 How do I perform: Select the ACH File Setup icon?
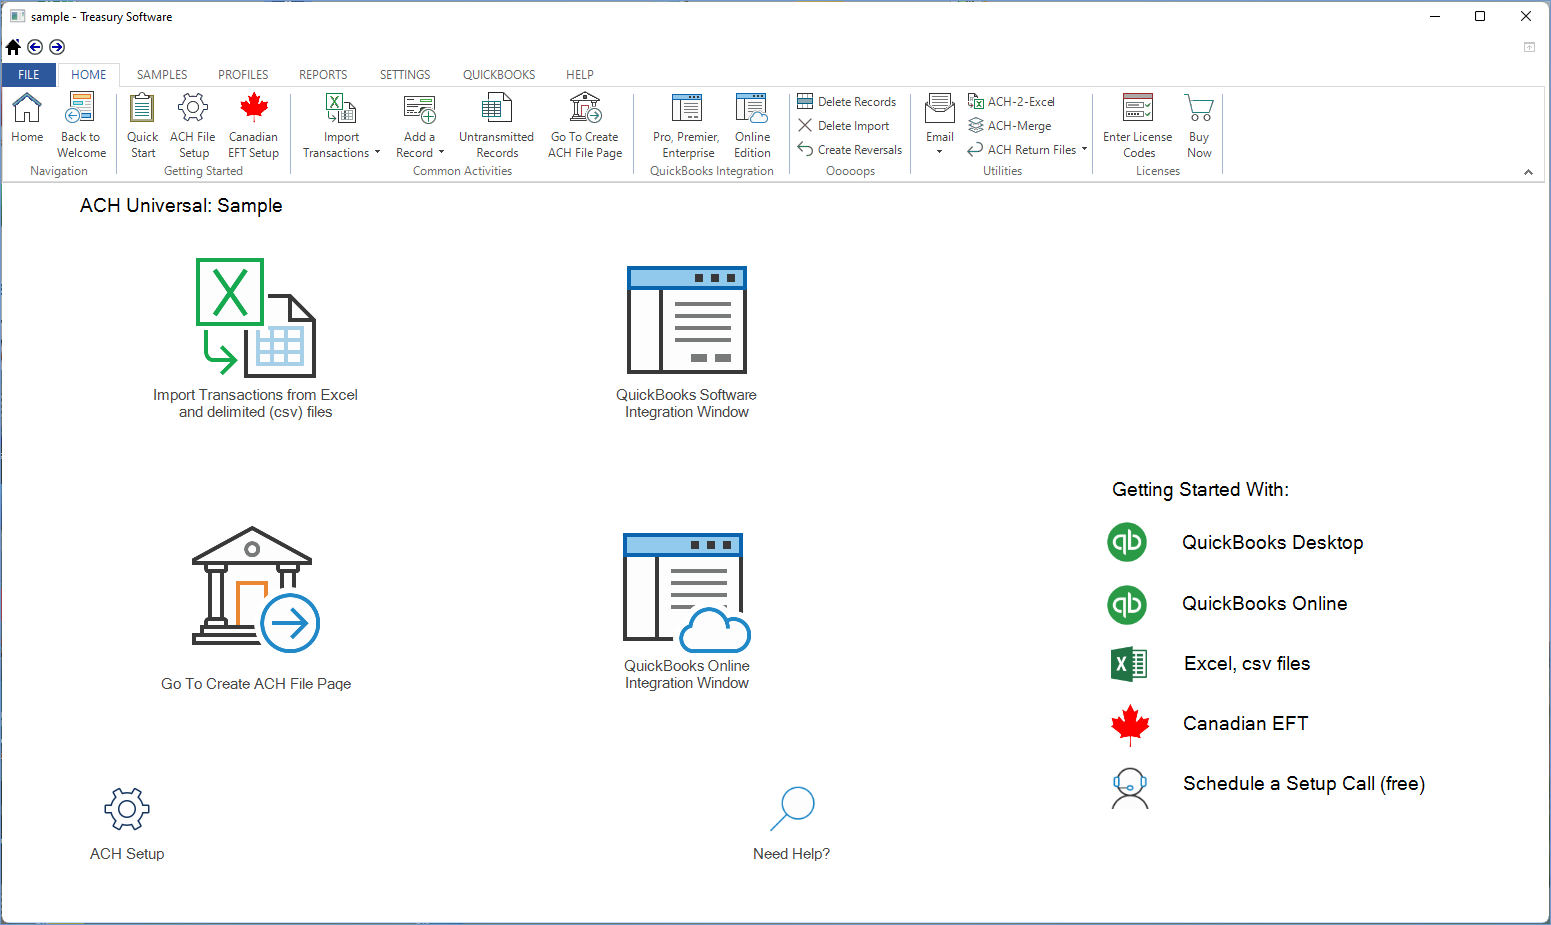(x=193, y=125)
